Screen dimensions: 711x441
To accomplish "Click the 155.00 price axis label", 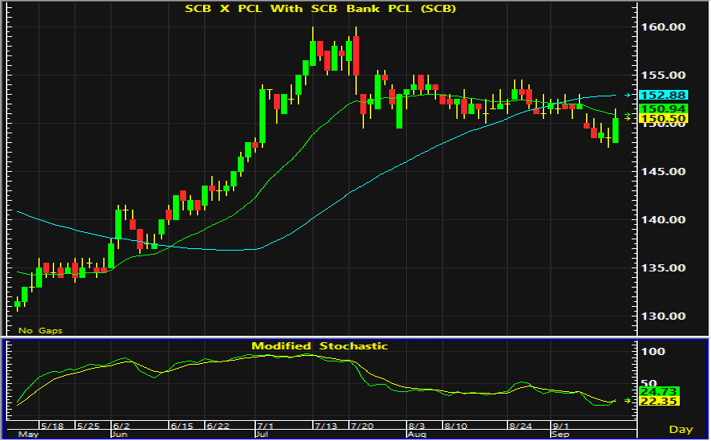I will tap(662, 75).
